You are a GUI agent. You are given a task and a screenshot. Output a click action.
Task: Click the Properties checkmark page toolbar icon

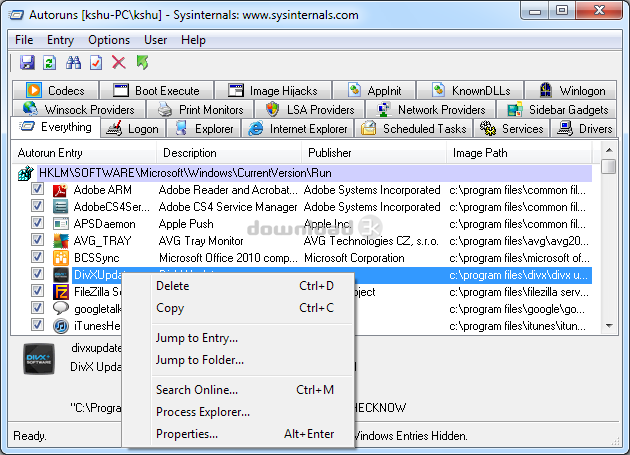point(96,63)
